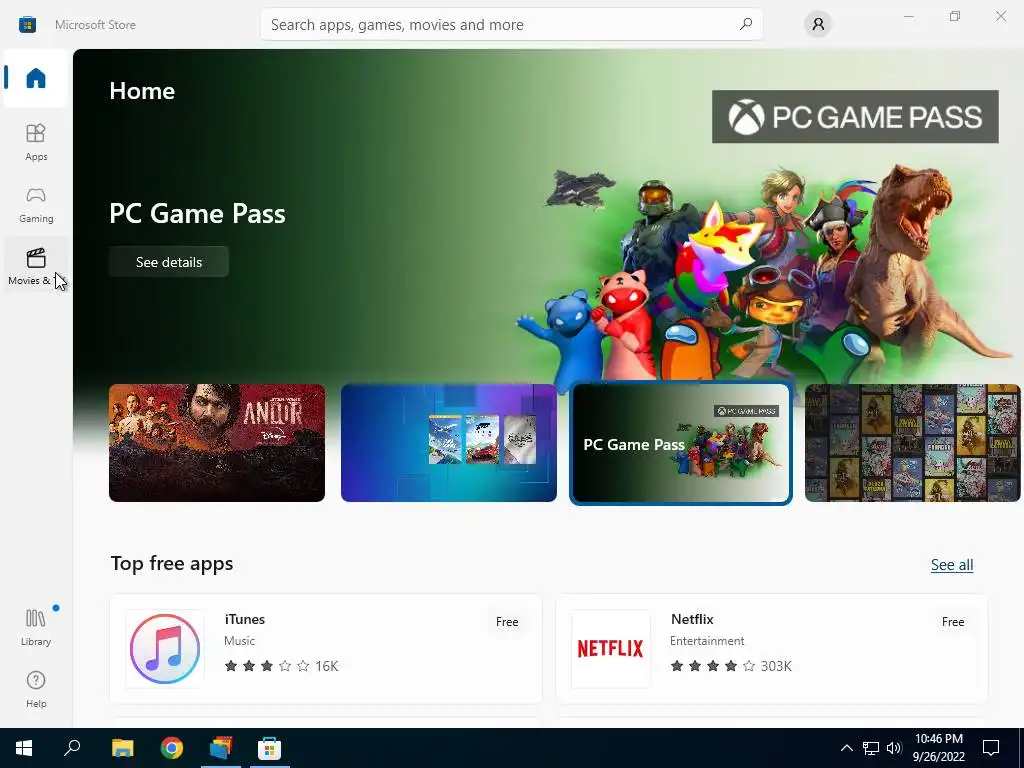Viewport: 1024px width, 768px height.
Task: Open the Windows Start menu
Action: pos(24,748)
